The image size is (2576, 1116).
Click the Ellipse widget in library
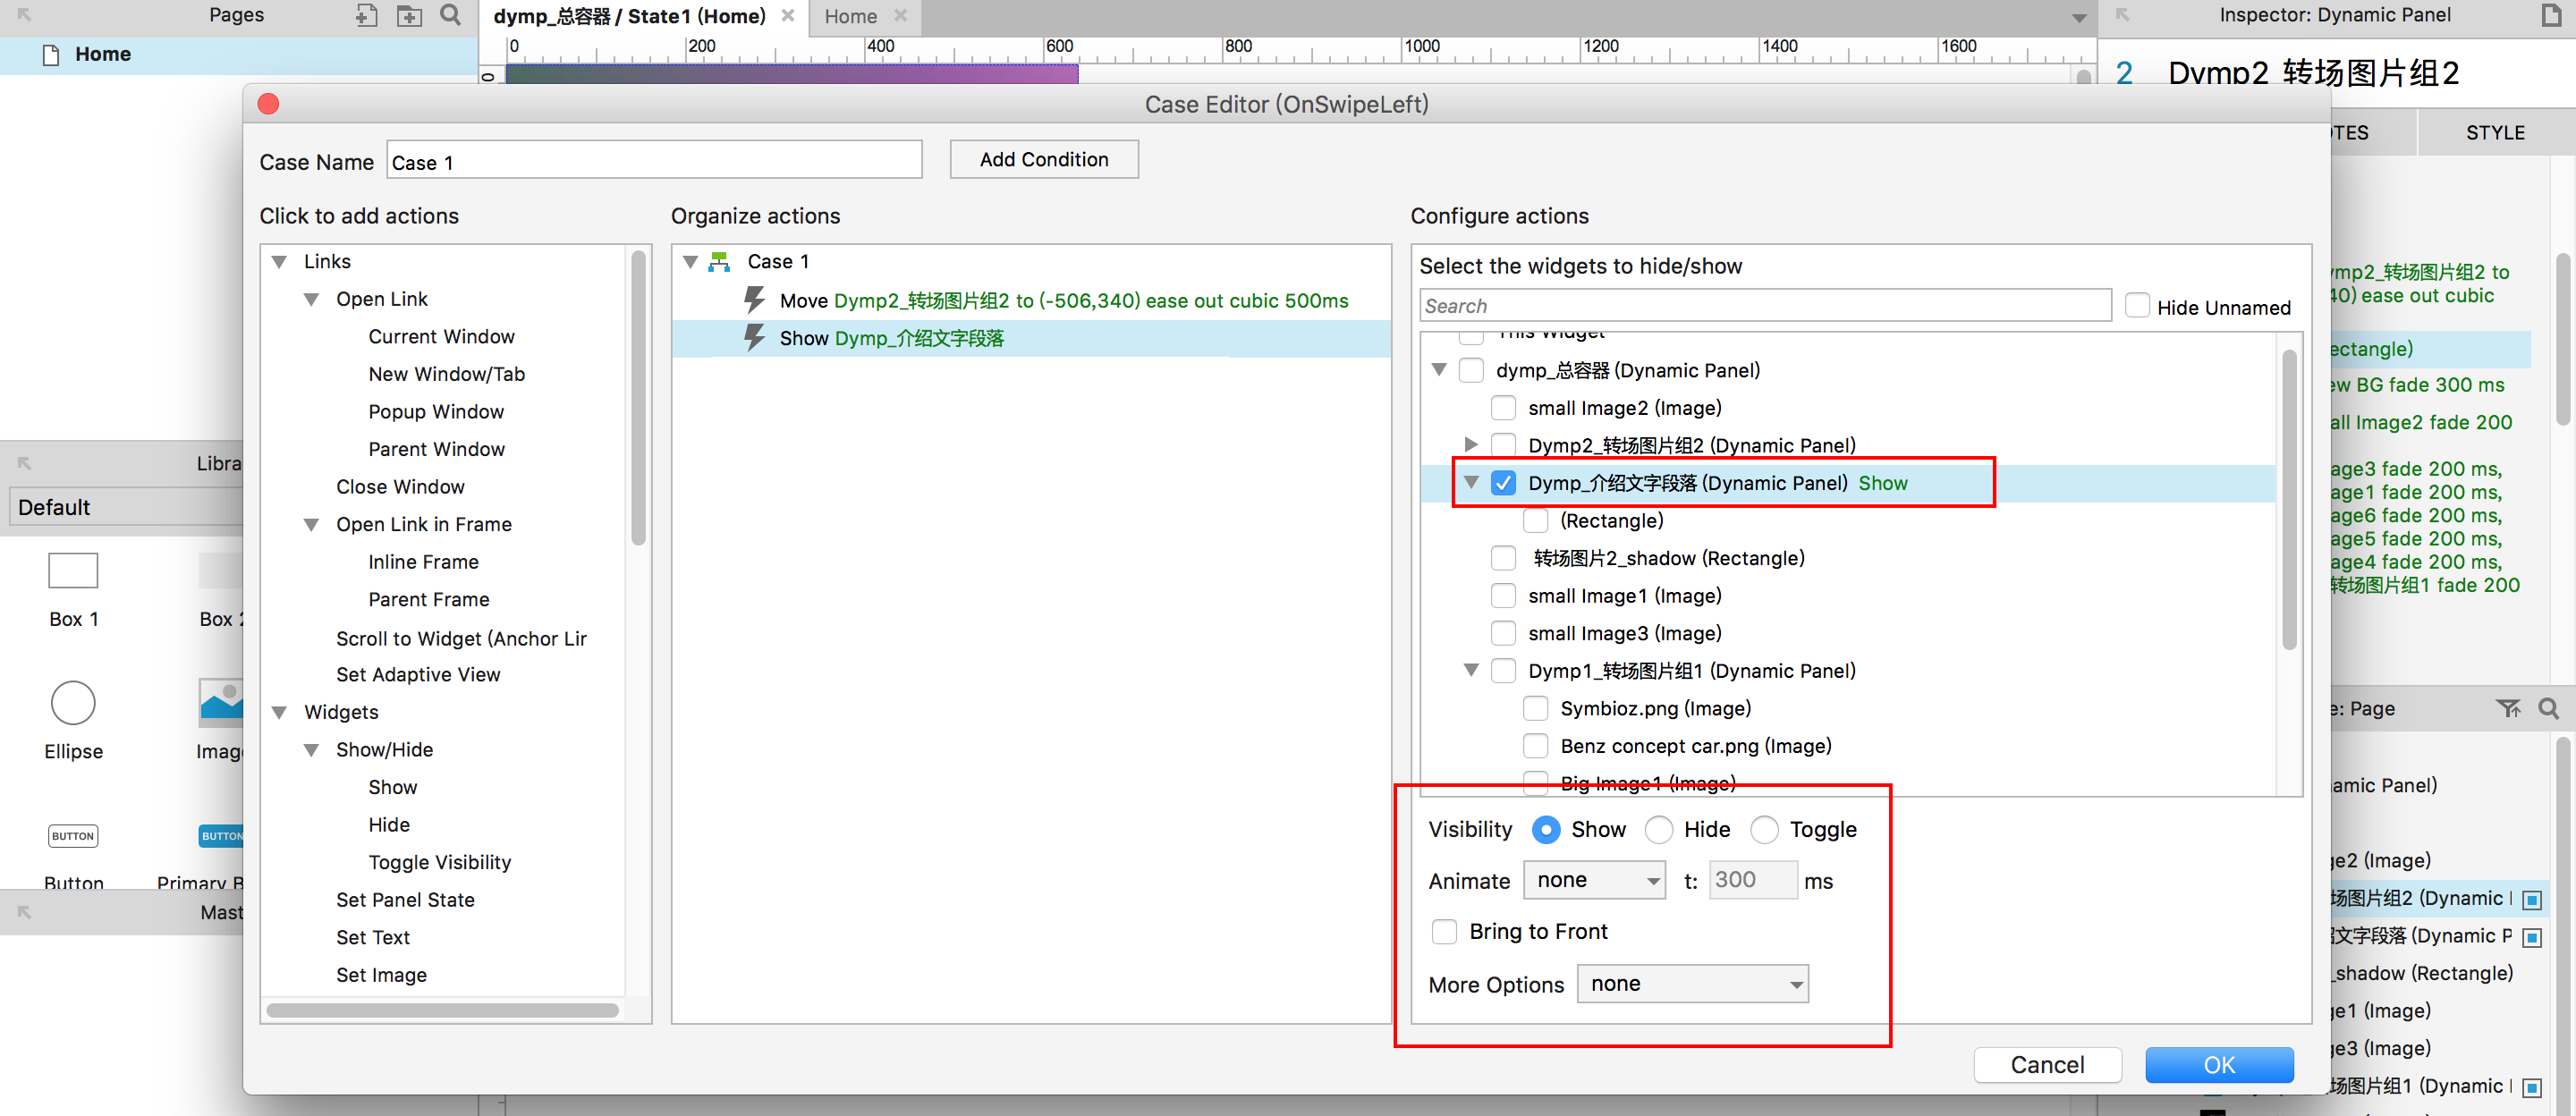click(x=73, y=703)
